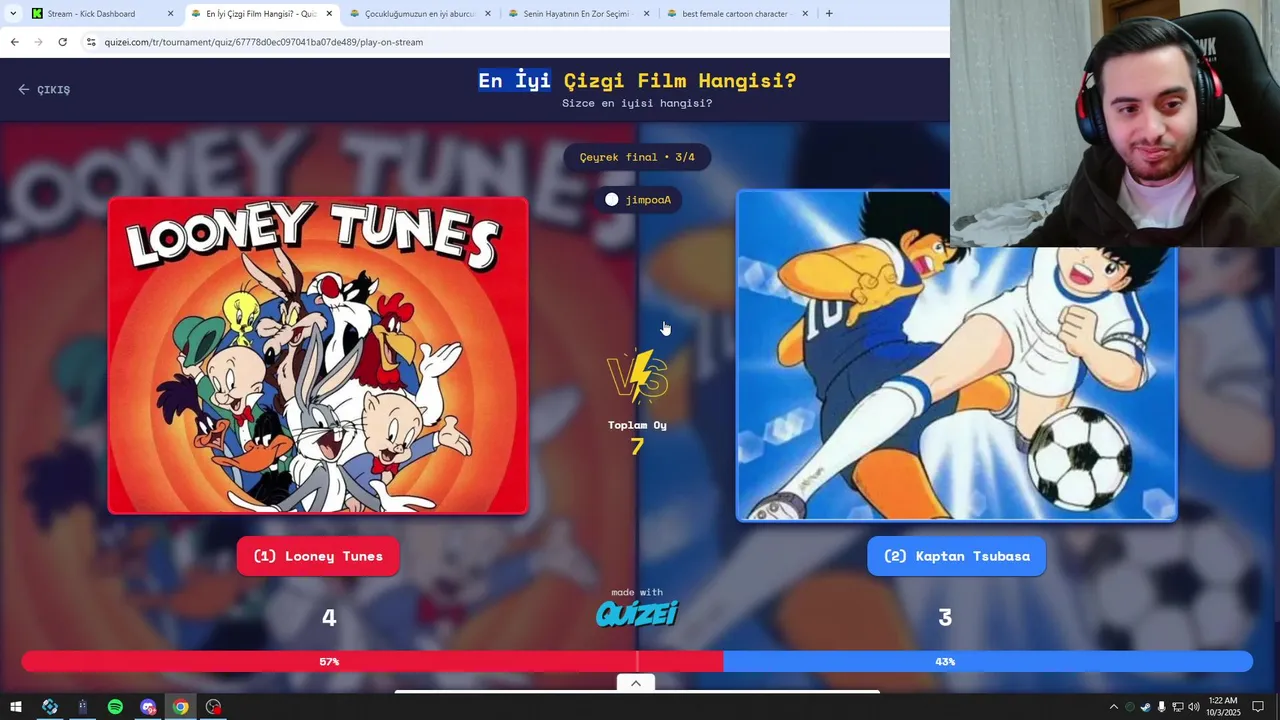Viewport: 1280px width, 720px height.
Task: Open the Windows Start menu
Action: point(15,707)
